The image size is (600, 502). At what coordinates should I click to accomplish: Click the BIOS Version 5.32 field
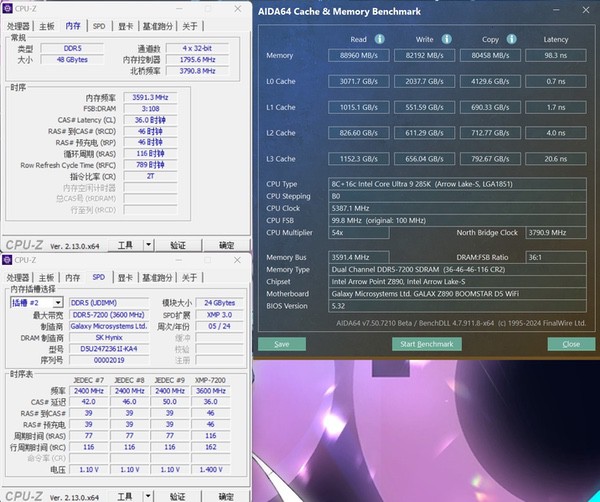point(457,306)
